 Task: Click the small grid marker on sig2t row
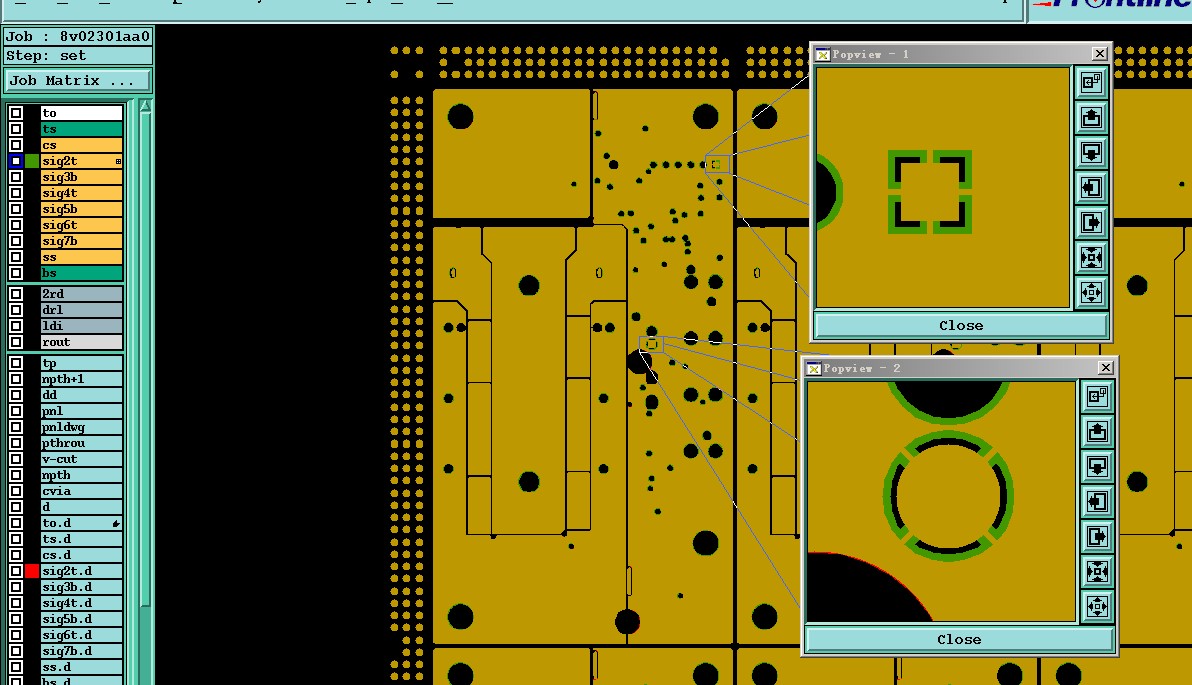(x=118, y=161)
